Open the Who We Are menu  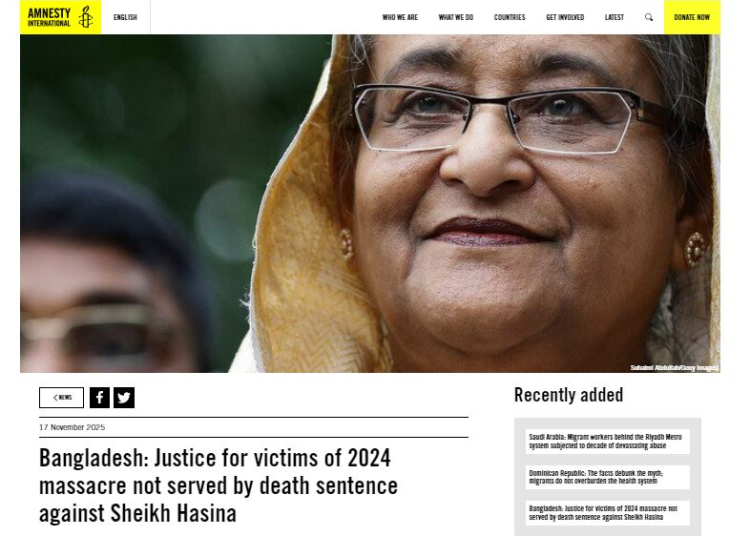tap(400, 17)
